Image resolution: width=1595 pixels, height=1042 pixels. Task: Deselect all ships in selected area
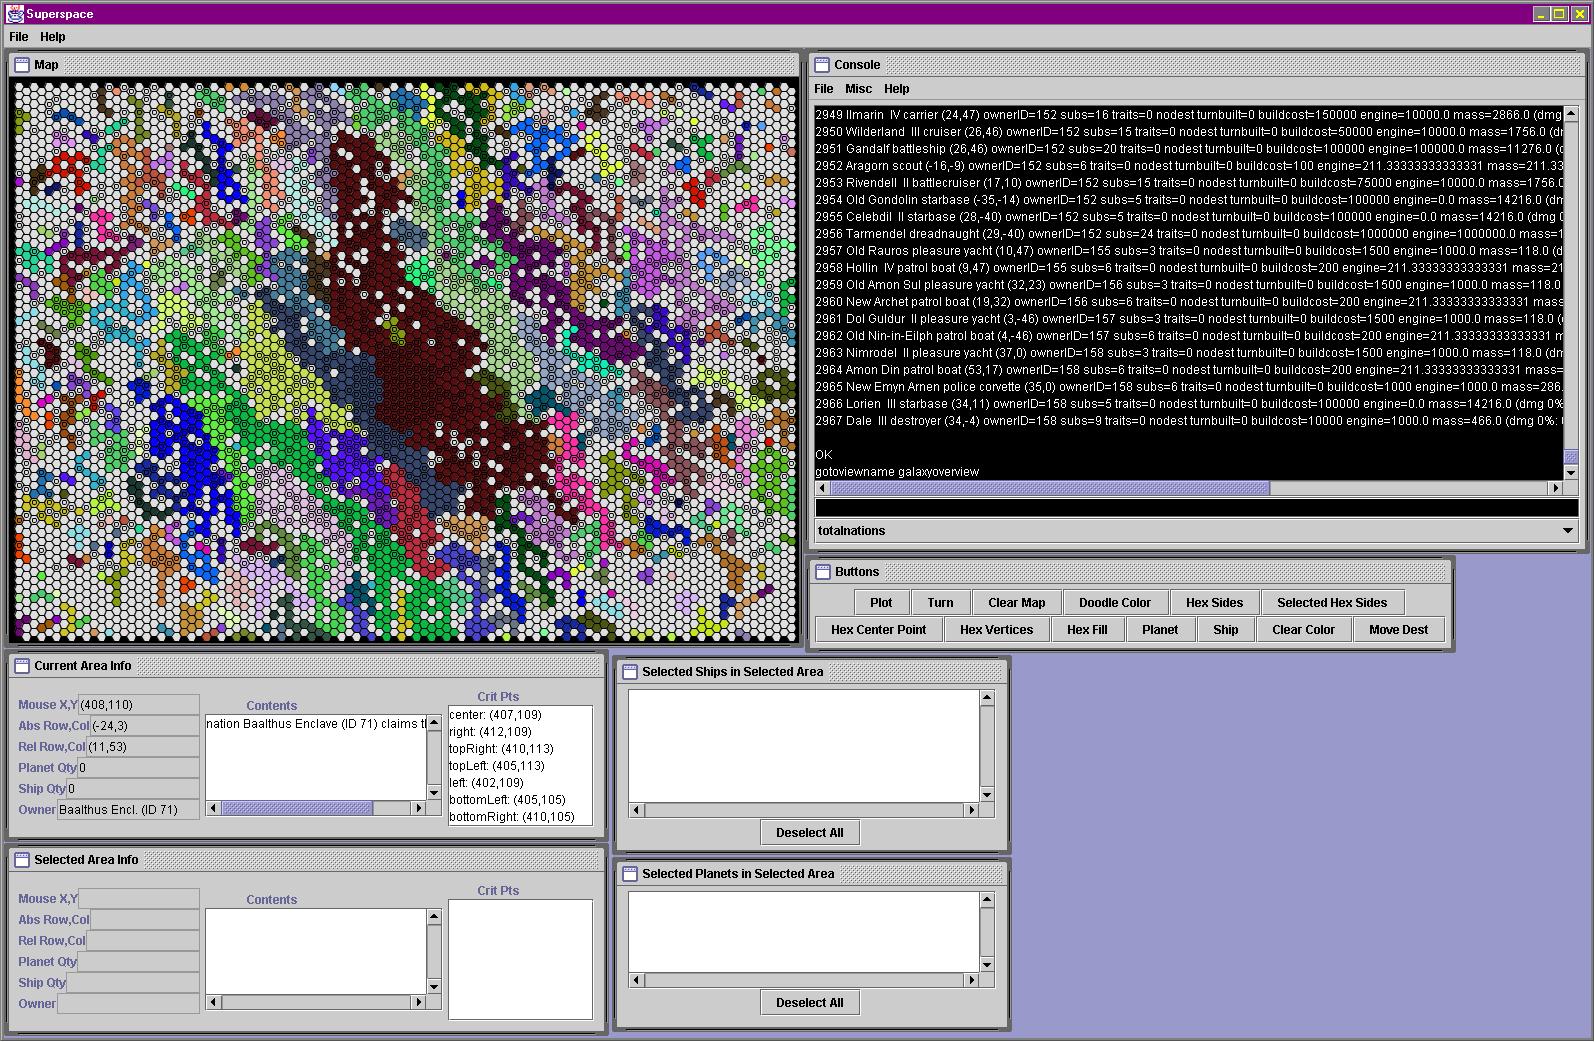[x=809, y=833]
